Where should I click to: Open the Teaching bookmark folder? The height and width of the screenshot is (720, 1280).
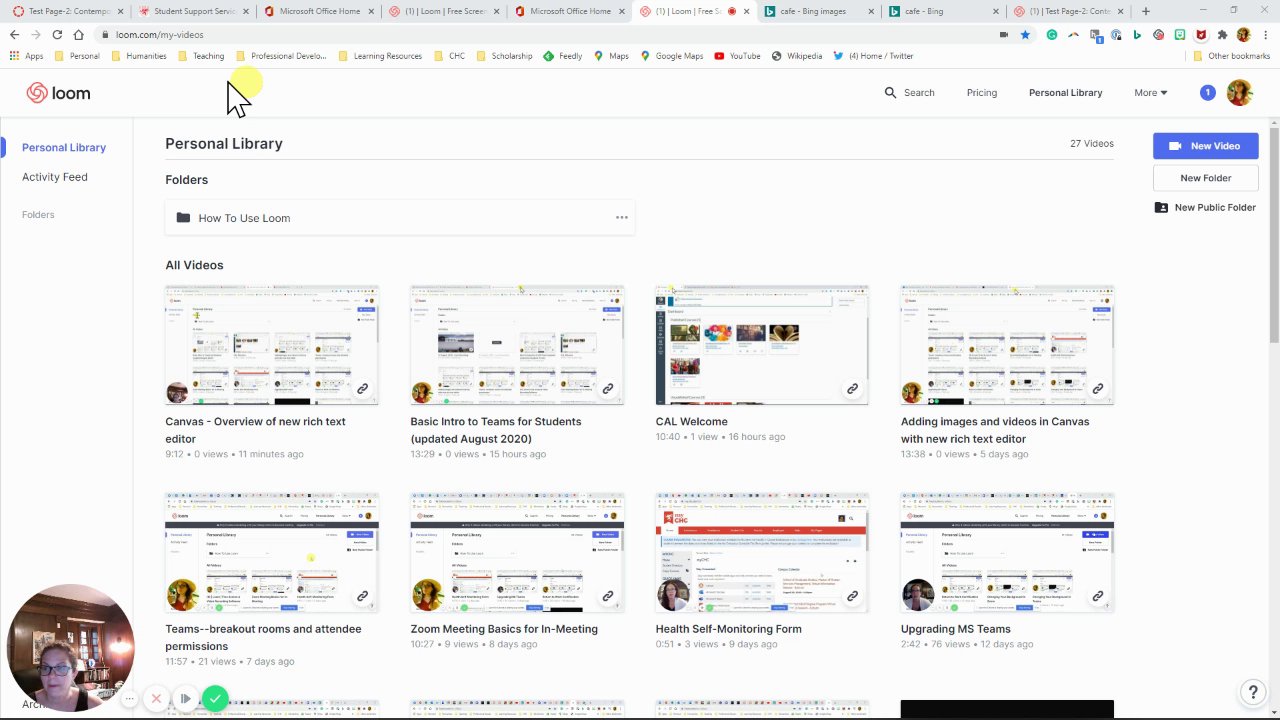[201, 56]
